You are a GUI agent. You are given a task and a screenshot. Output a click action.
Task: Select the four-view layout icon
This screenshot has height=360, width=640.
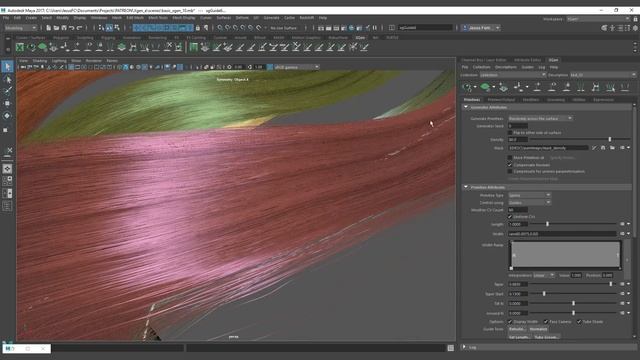point(7,181)
